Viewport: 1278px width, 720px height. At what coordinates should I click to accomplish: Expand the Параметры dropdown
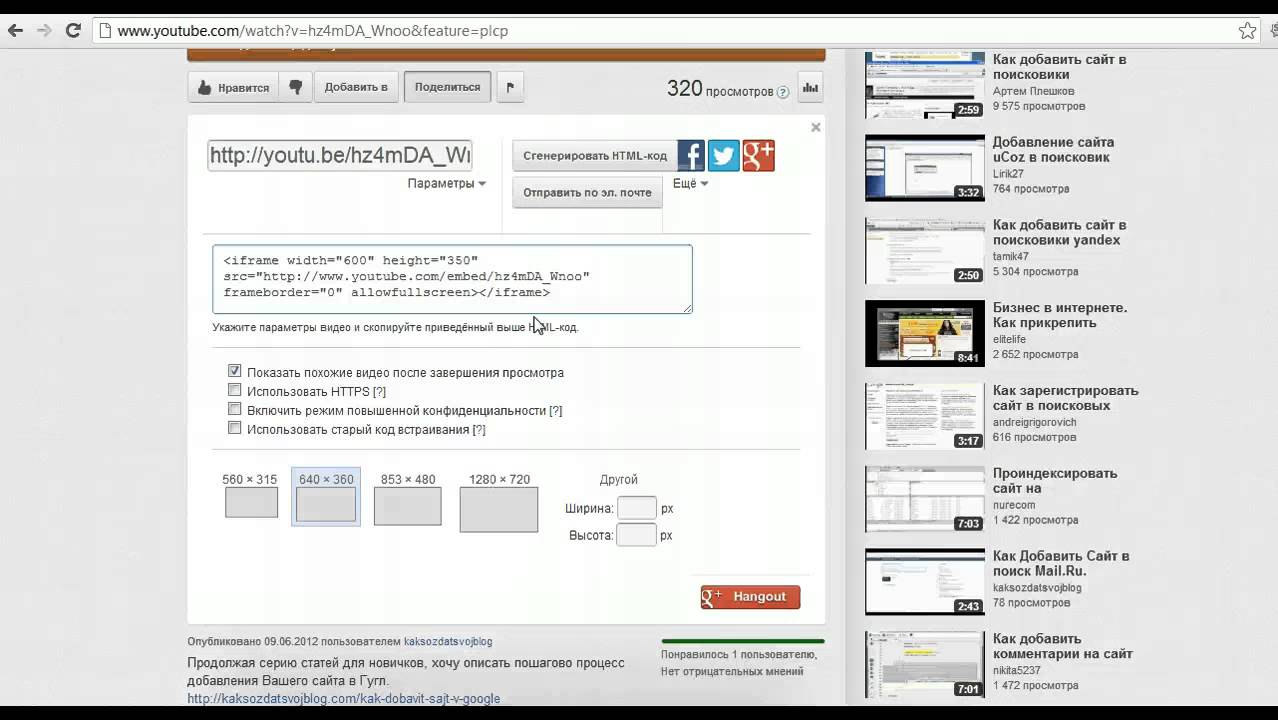click(x=446, y=183)
